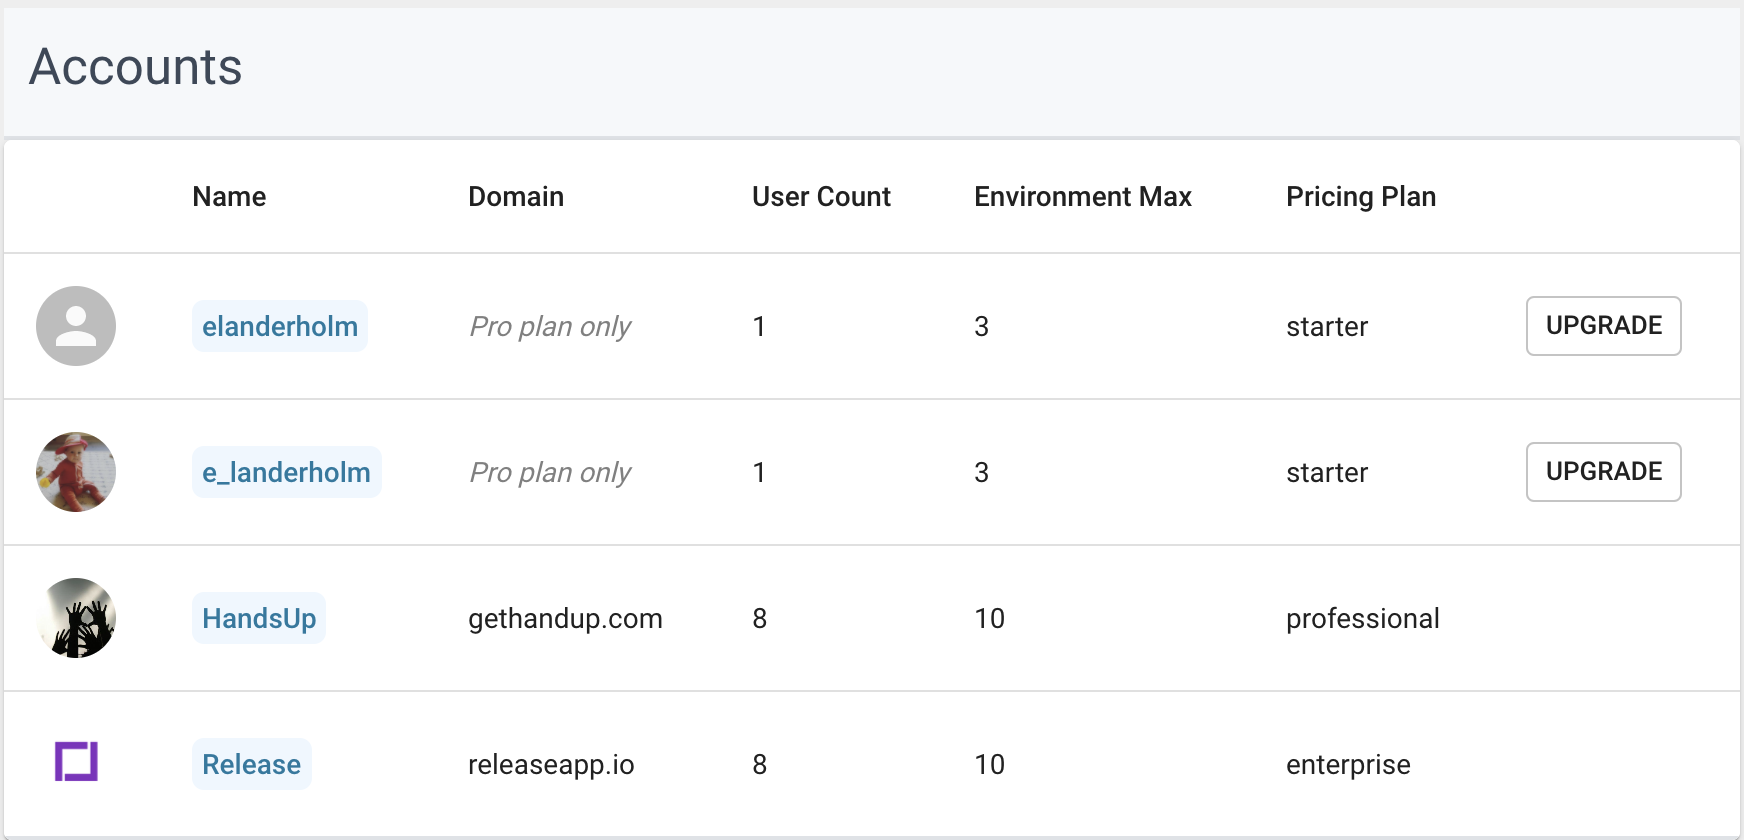
Task: Open the HandsUp account link
Action: pos(259,618)
